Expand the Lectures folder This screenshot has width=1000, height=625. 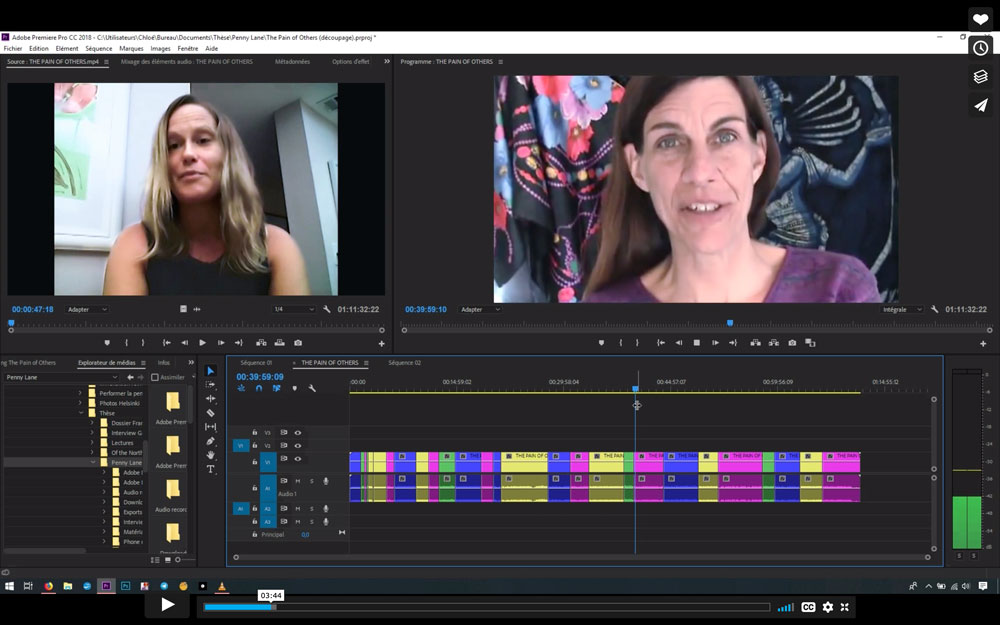tap(92, 443)
